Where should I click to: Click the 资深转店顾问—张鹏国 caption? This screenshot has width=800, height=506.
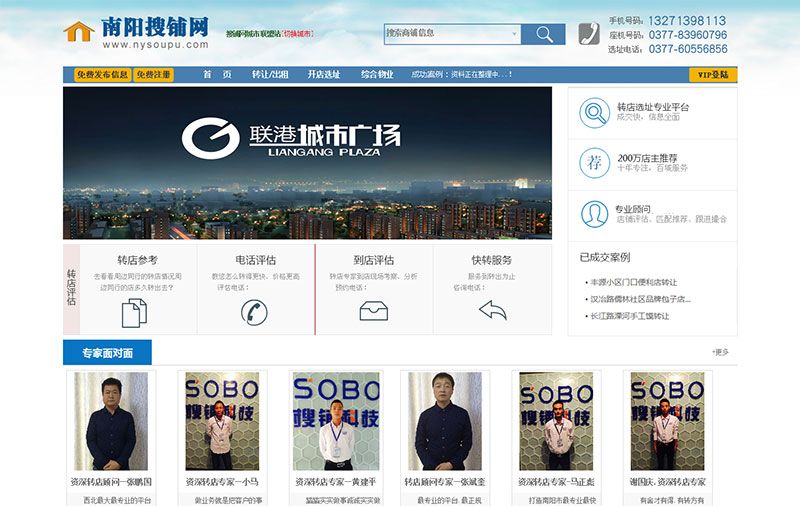coord(111,482)
